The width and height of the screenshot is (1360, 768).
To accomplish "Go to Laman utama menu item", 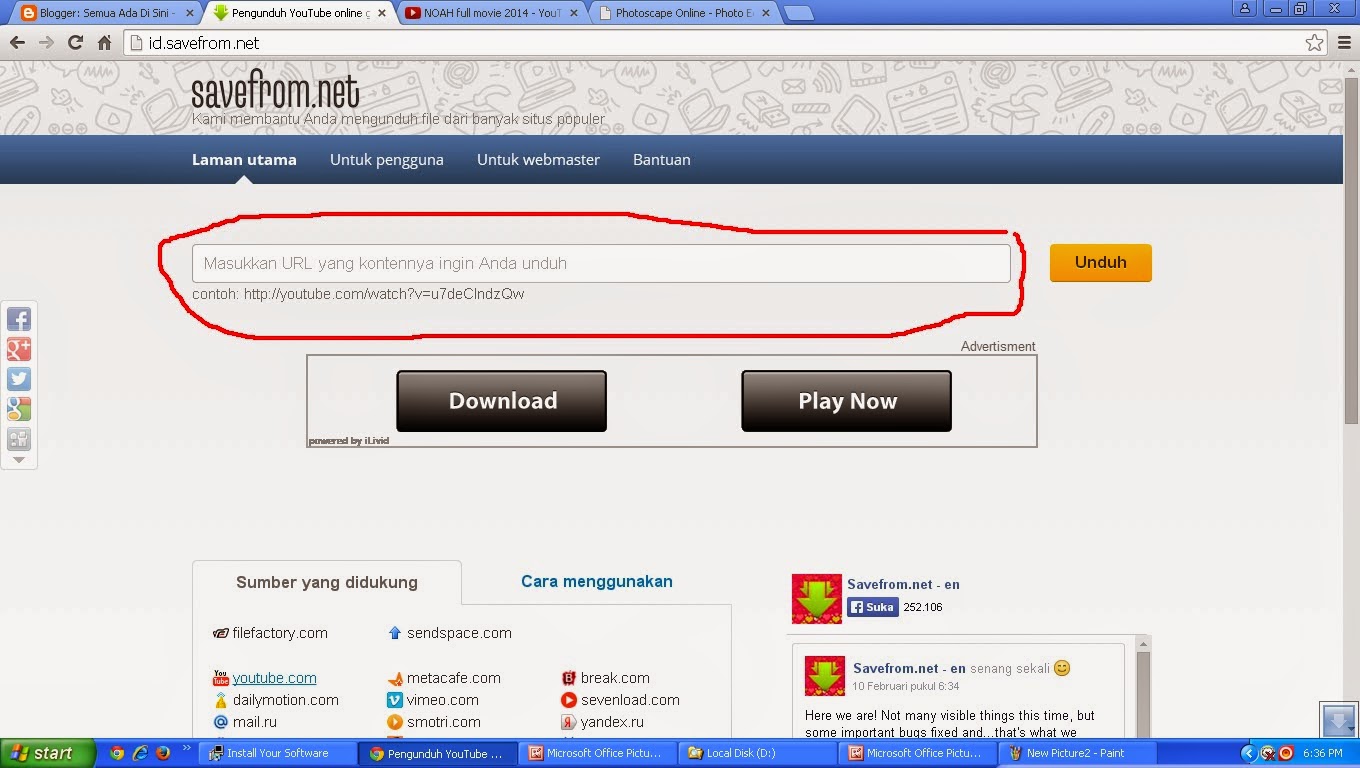I will click(244, 159).
